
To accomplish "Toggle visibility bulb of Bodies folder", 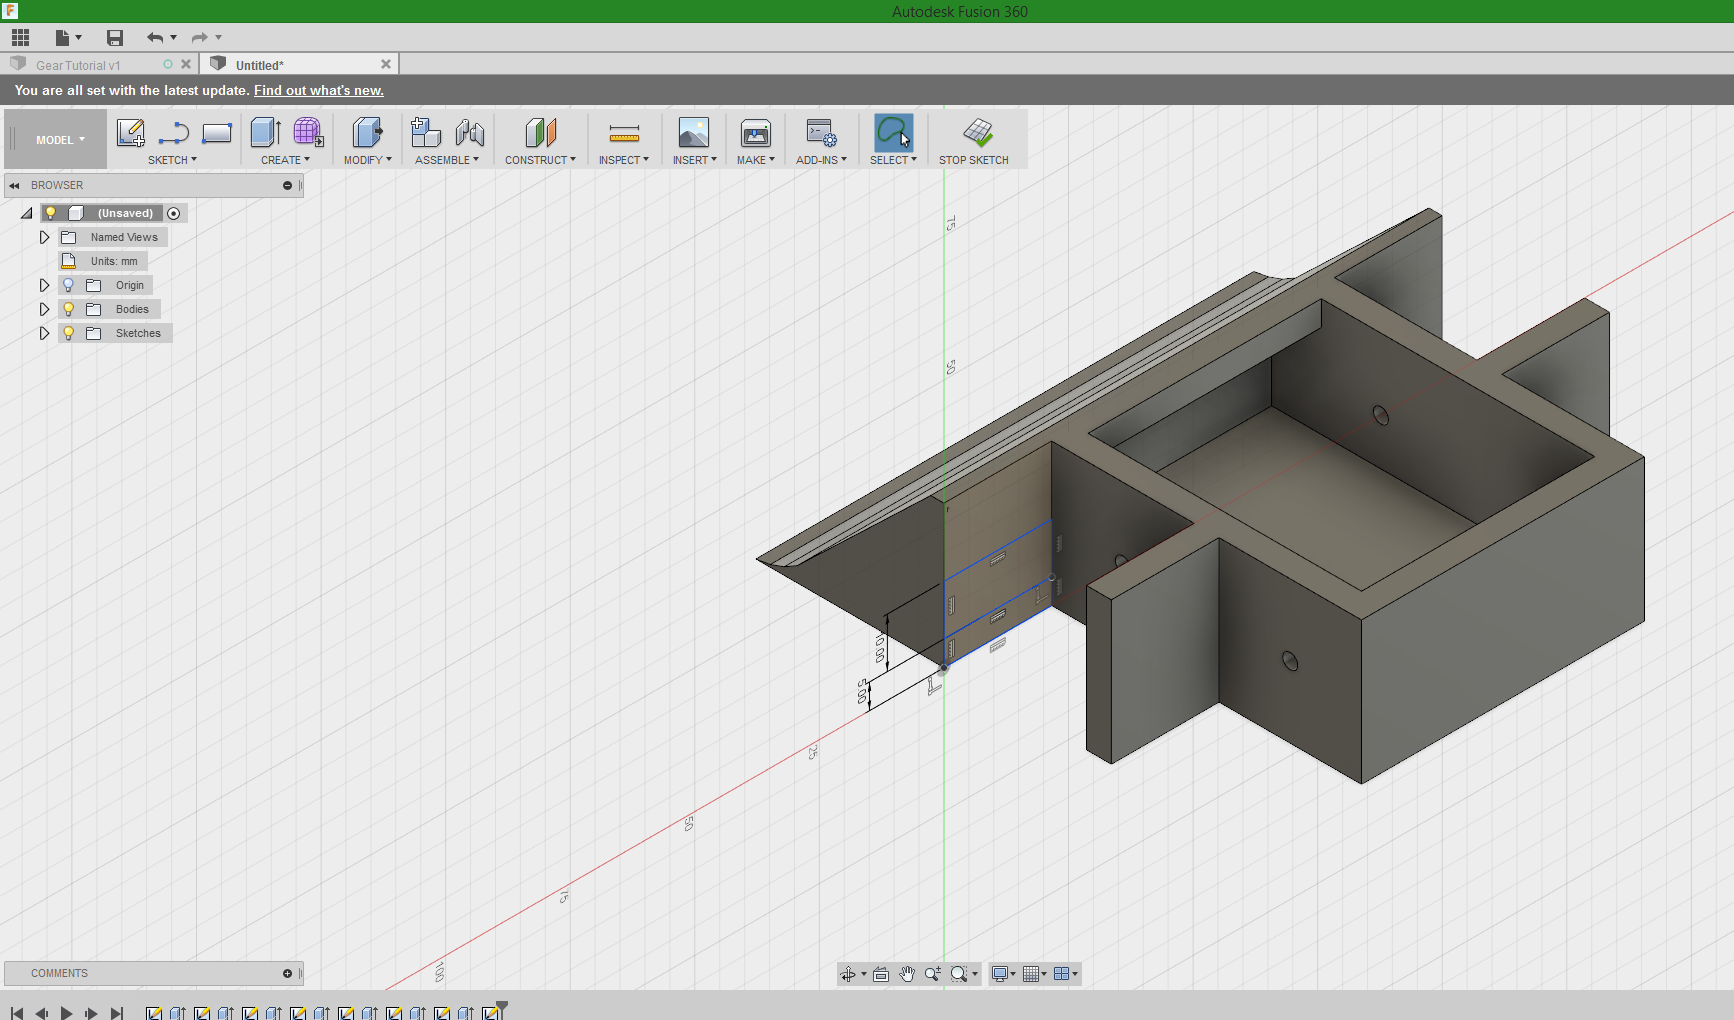I will tap(69, 309).
